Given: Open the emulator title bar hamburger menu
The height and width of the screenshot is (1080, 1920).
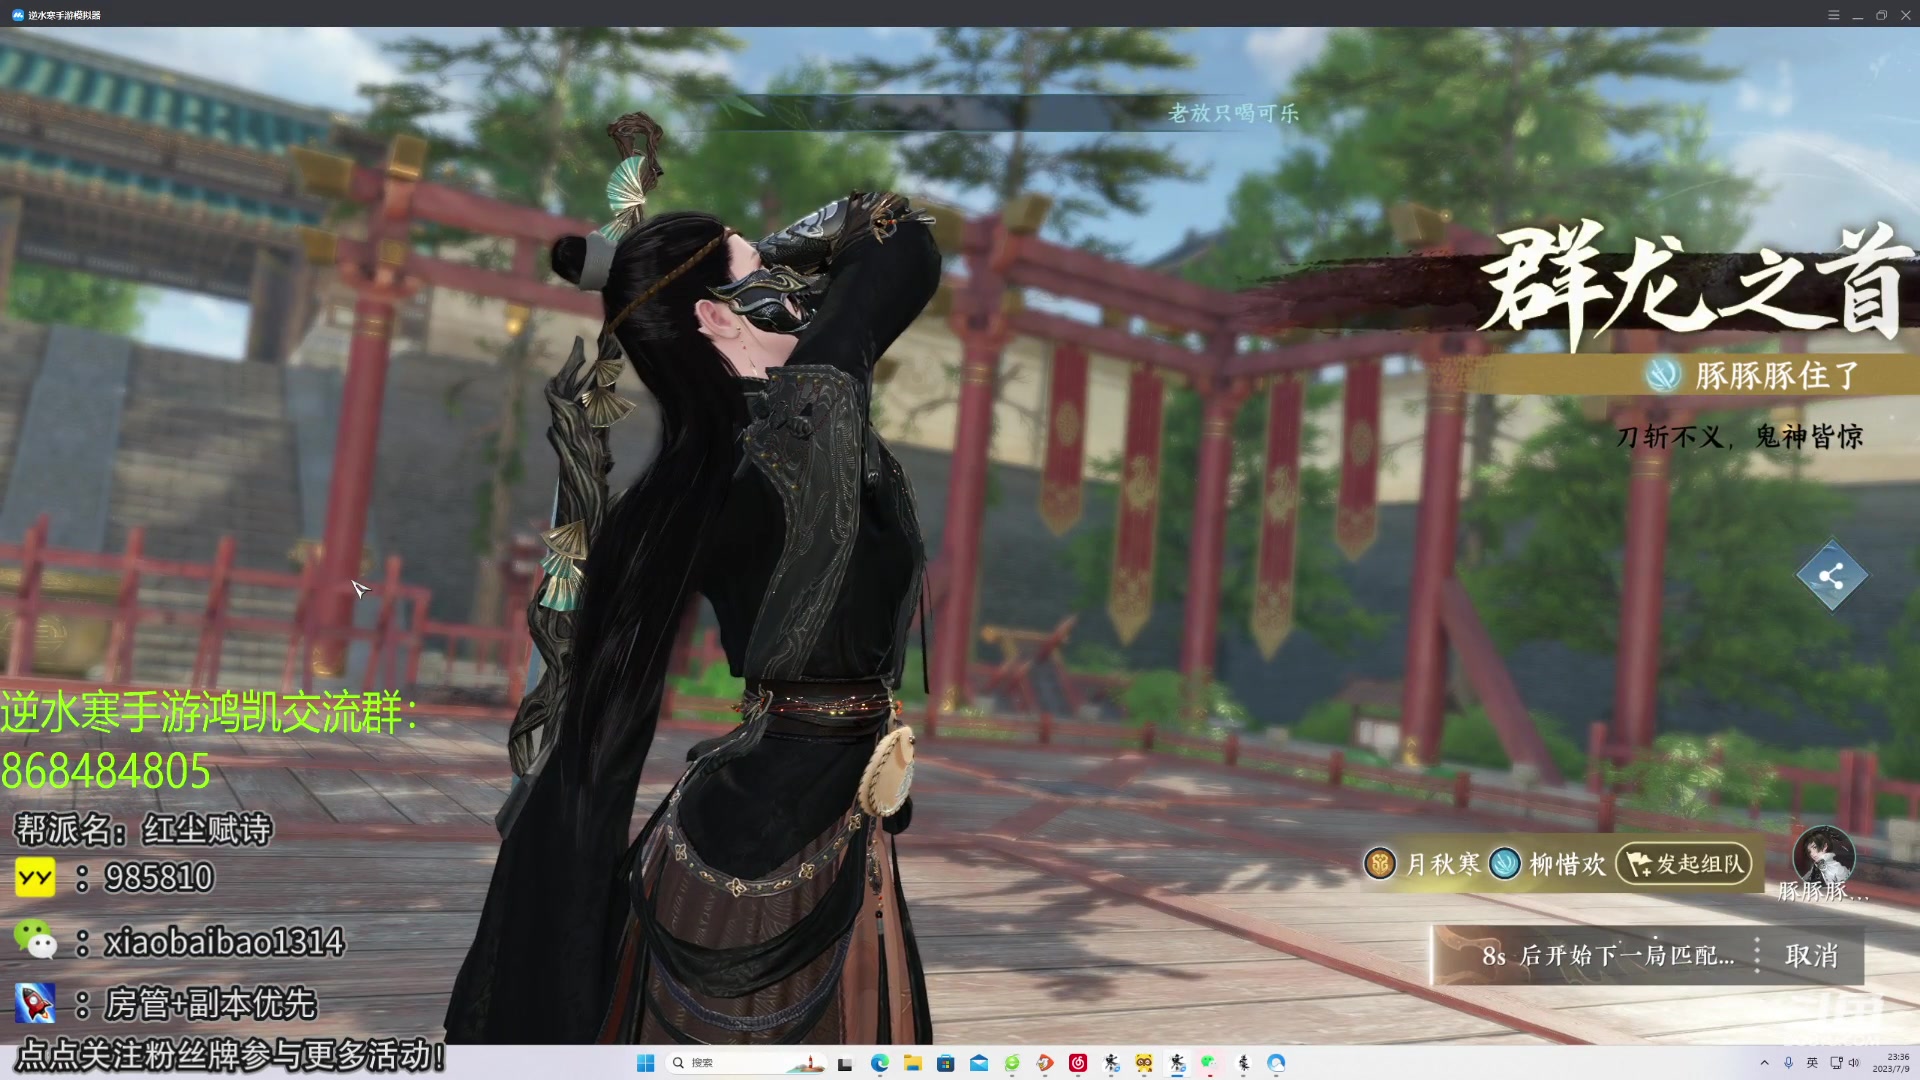Looking at the screenshot, I should click(x=1834, y=15).
